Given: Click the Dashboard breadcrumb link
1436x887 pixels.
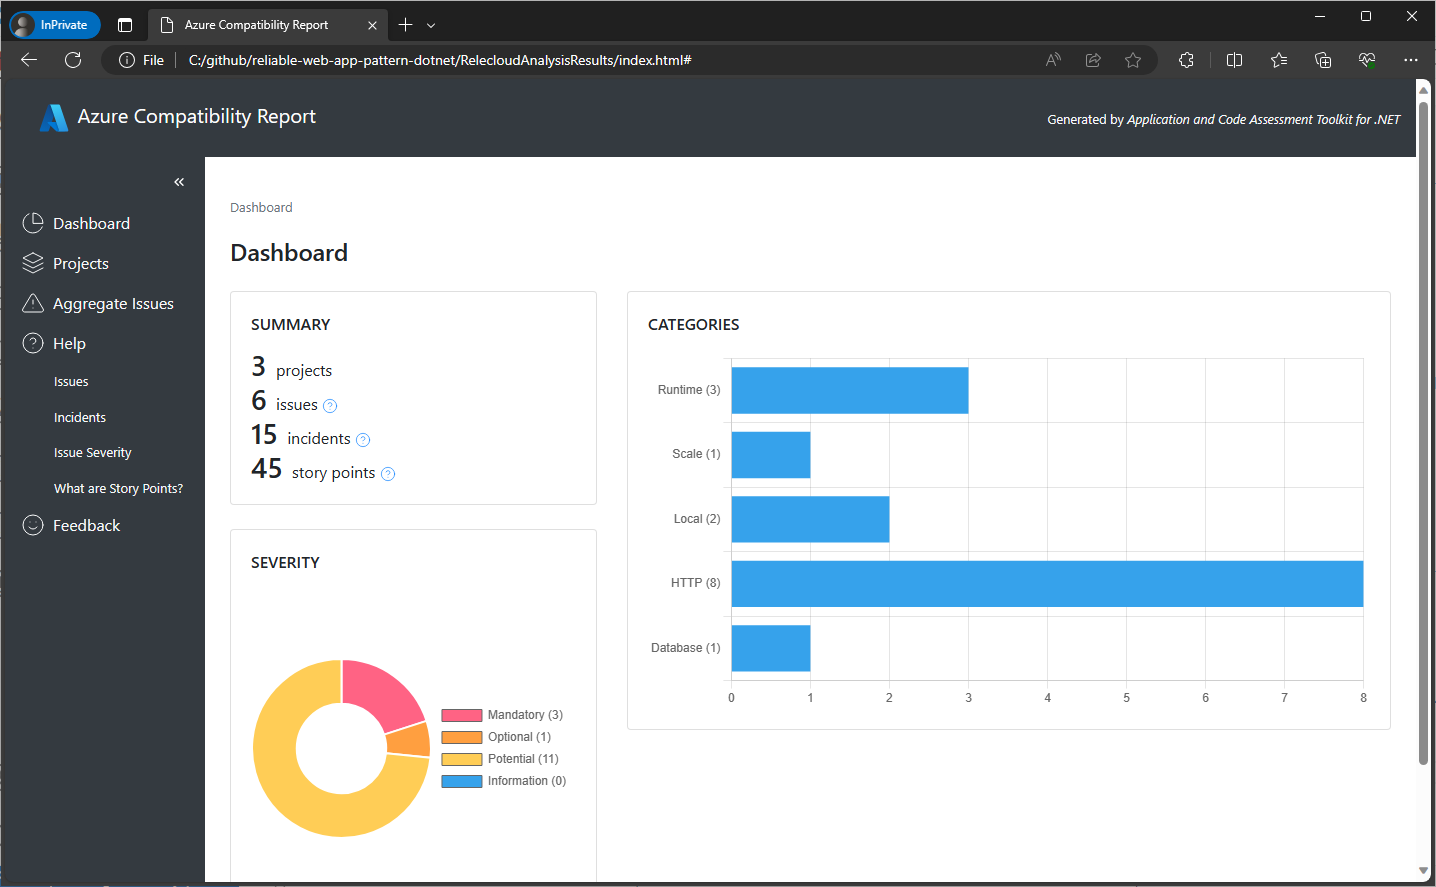Looking at the screenshot, I should pyautogui.click(x=261, y=207).
